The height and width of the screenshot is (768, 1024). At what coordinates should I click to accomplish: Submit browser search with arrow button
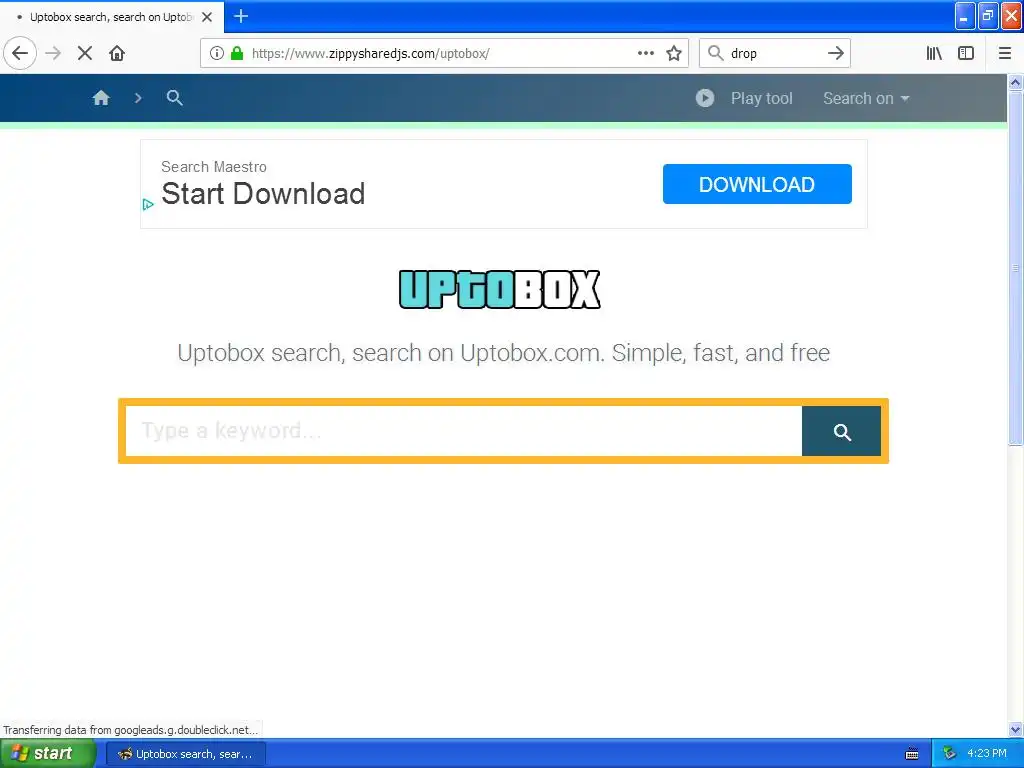[835, 53]
